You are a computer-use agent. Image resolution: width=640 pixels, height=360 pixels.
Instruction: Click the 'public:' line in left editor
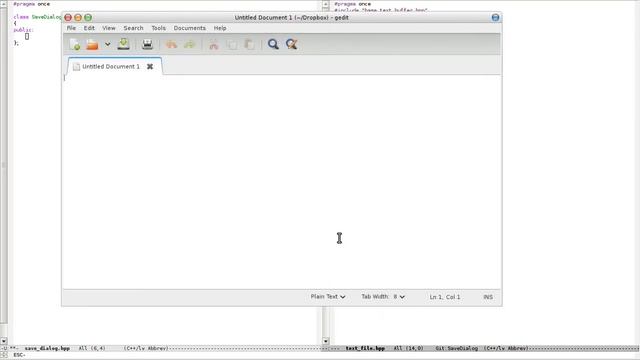pos(23,30)
